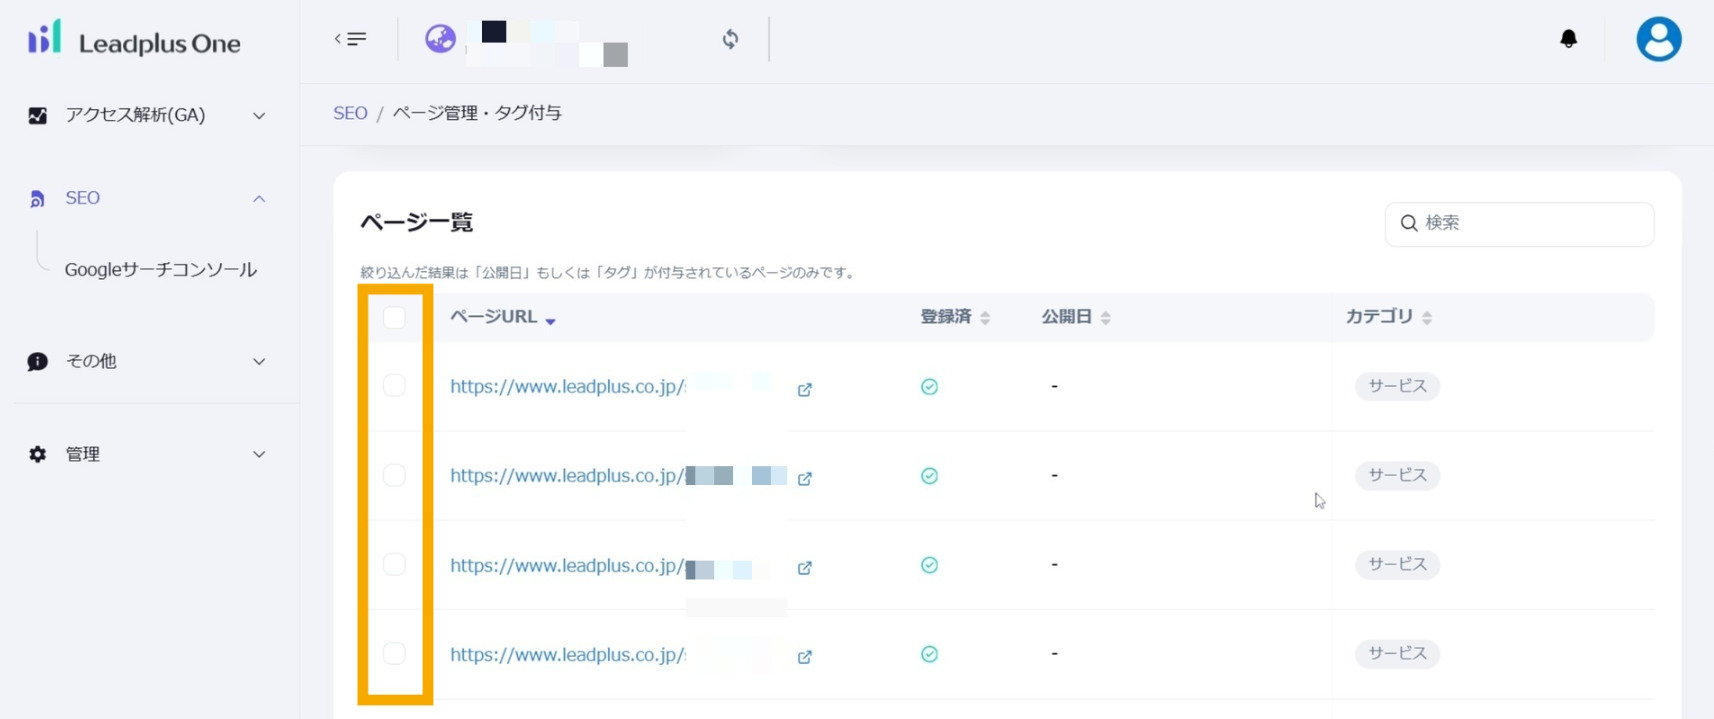Check the first page row checkbox
The height and width of the screenshot is (719, 1714).
[394, 386]
